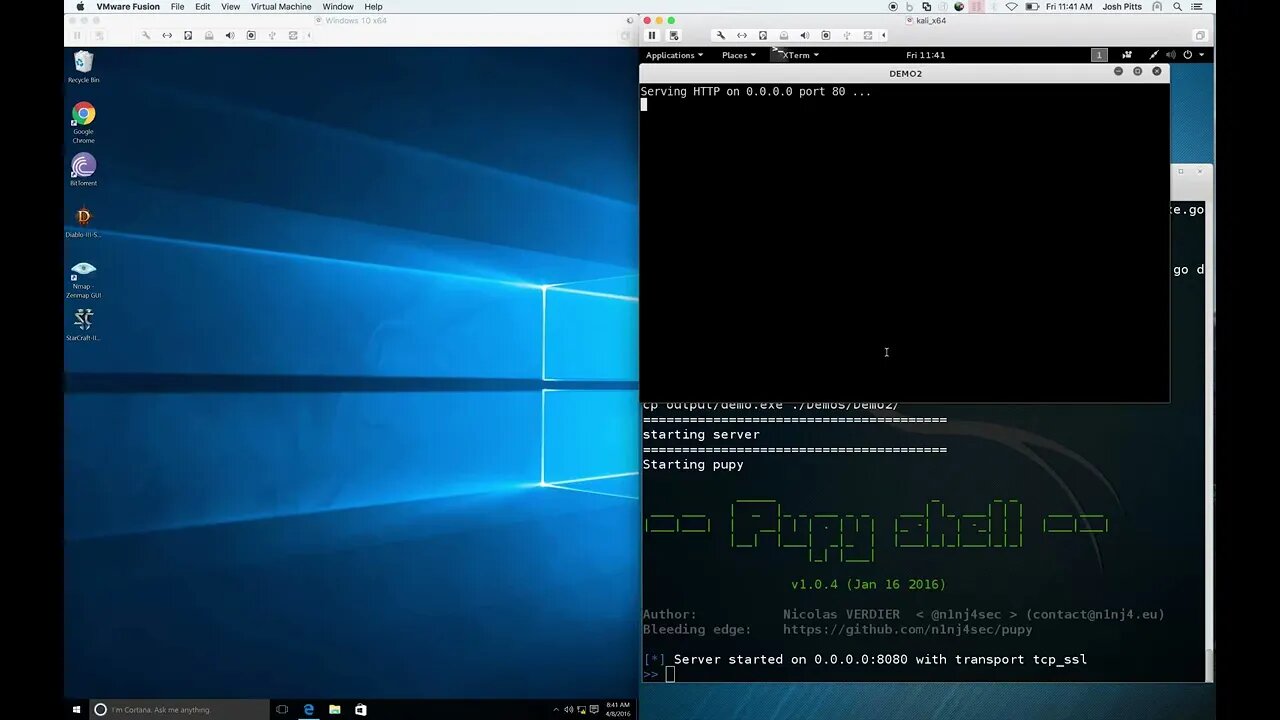Open the Recycle Bin desktop icon
The image size is (1280, 720).
pyautogui.click(x=84, y=67)
